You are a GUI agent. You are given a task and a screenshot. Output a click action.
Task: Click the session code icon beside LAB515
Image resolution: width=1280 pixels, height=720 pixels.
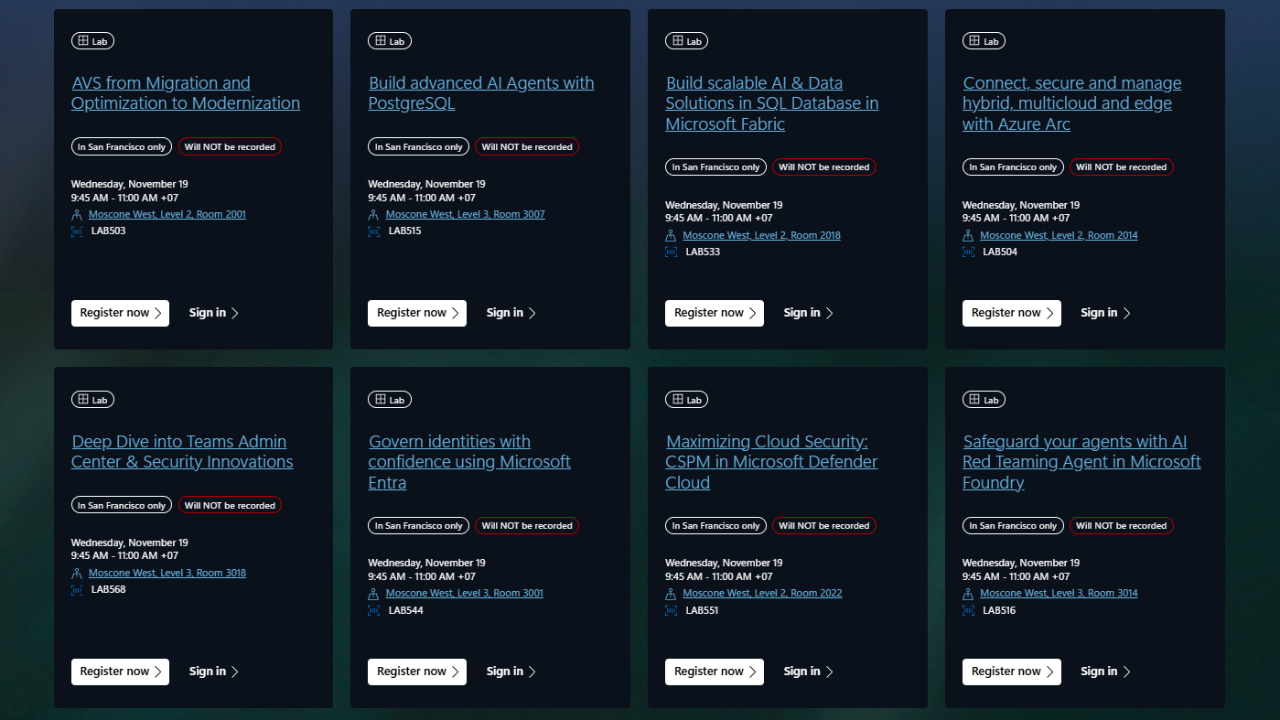[x=374, y=231]
